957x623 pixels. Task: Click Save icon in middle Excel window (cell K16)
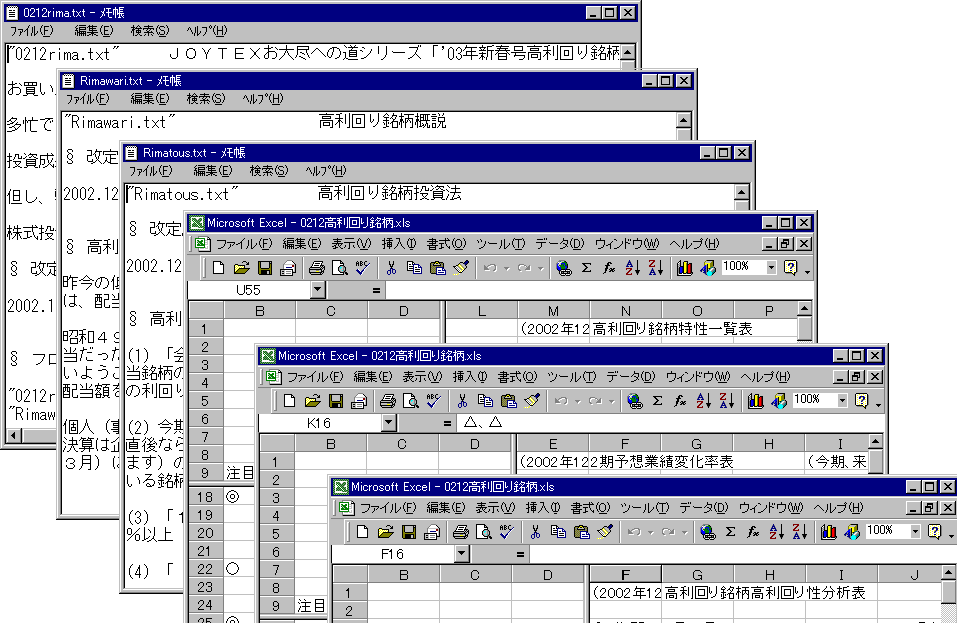(335, 401)
